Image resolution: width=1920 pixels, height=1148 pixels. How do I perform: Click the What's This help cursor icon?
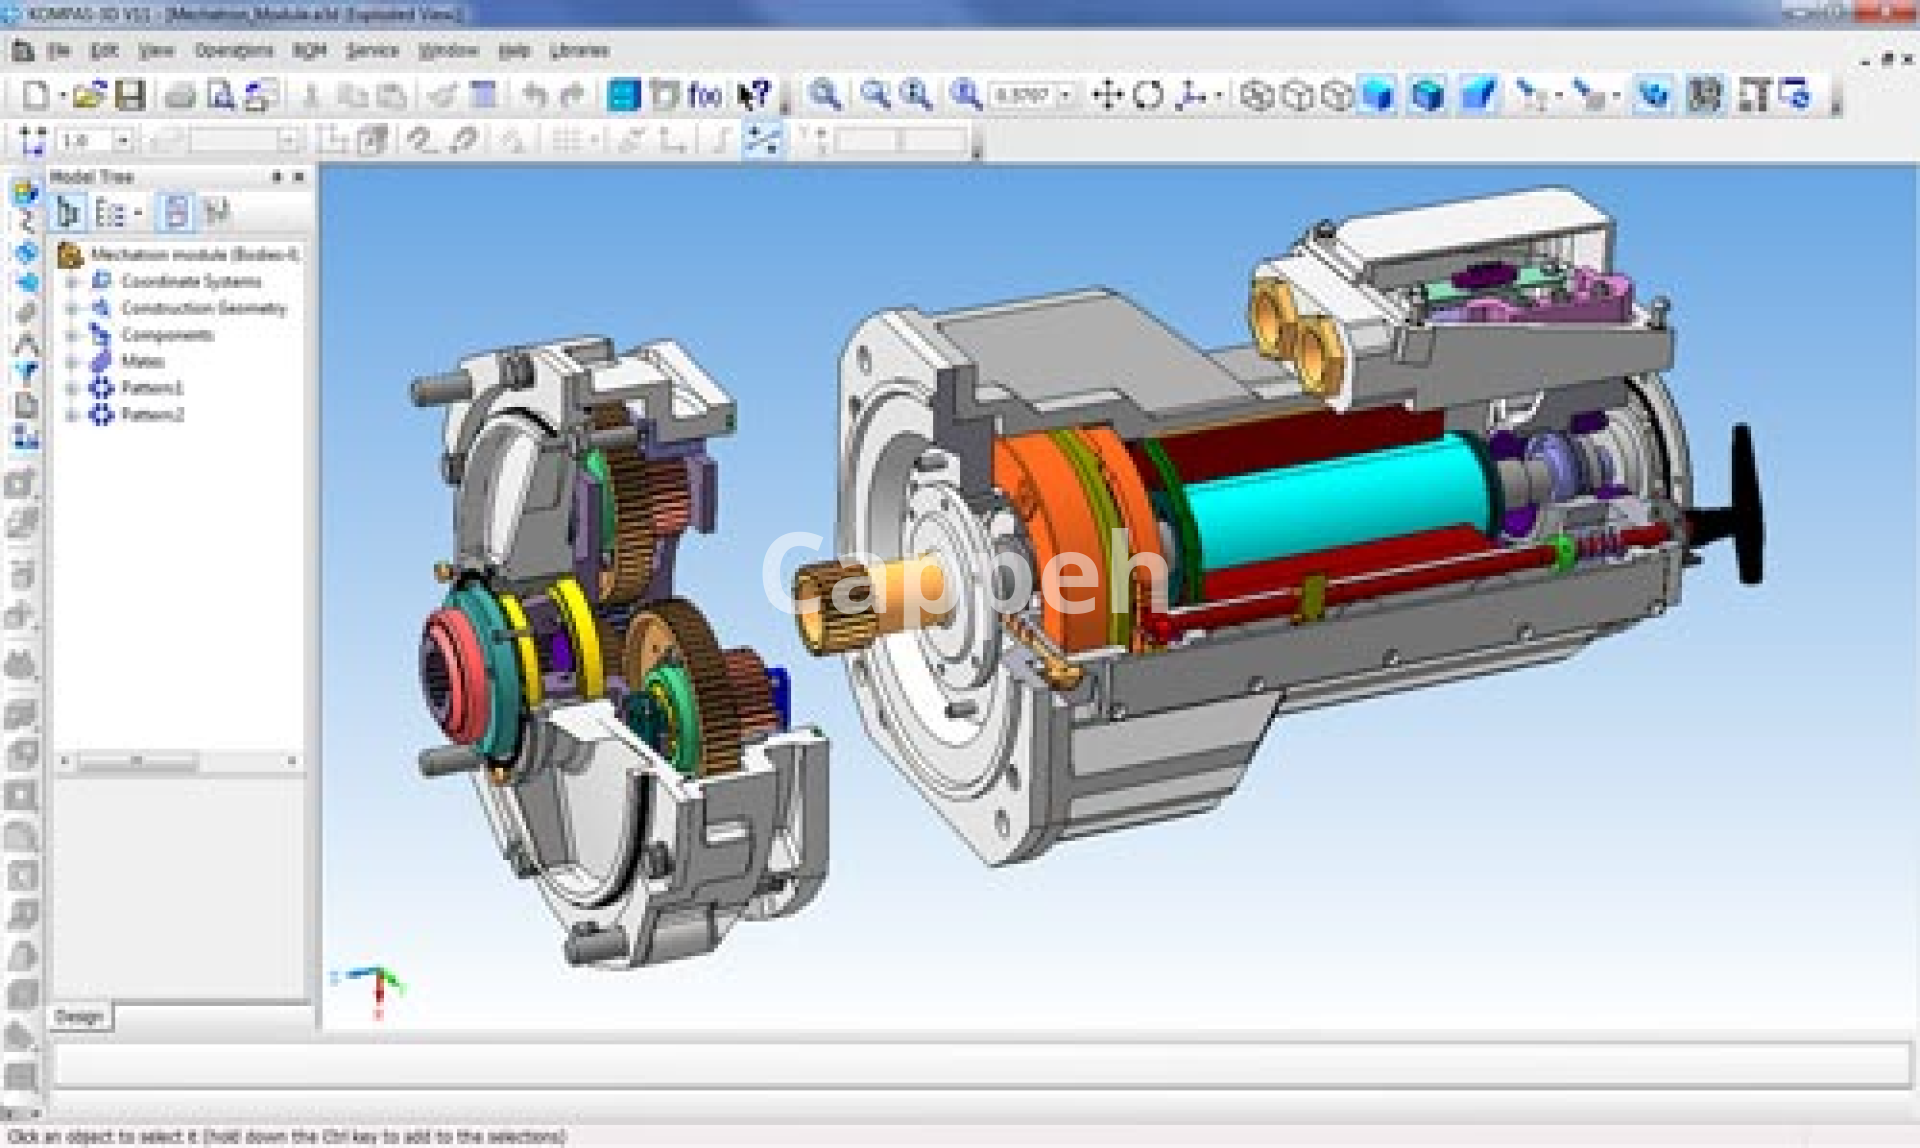point(754,96)
